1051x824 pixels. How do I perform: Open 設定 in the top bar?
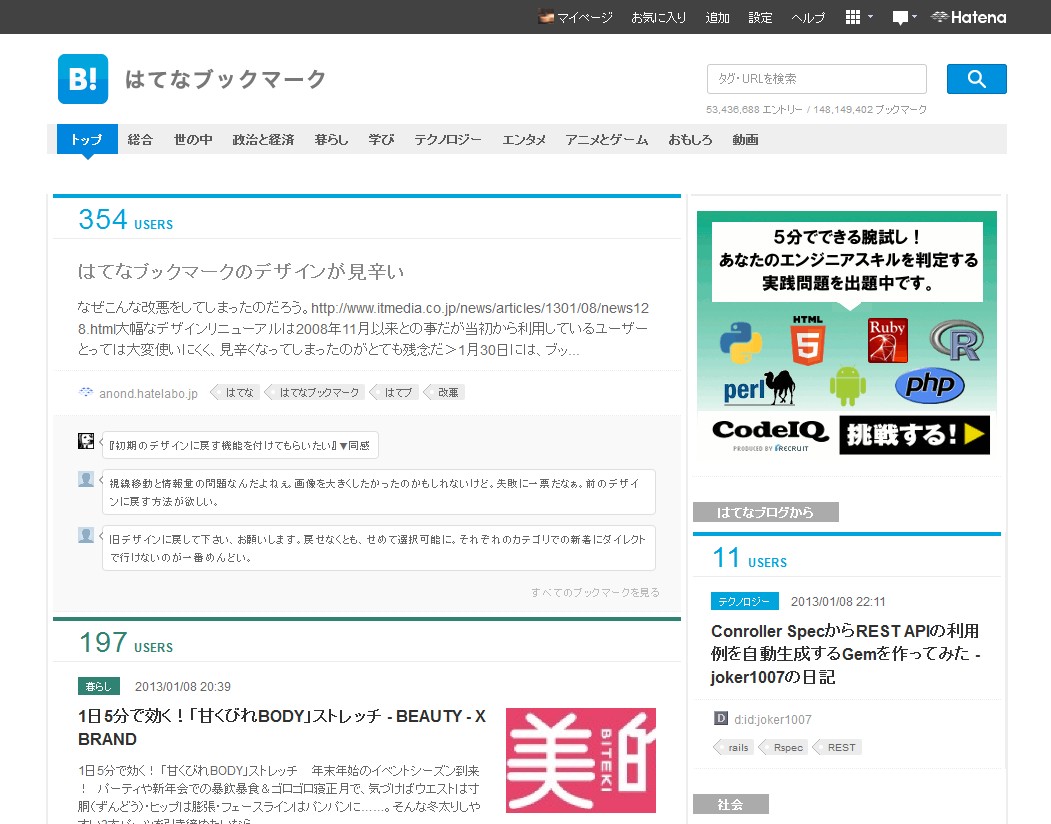point(760,17)
